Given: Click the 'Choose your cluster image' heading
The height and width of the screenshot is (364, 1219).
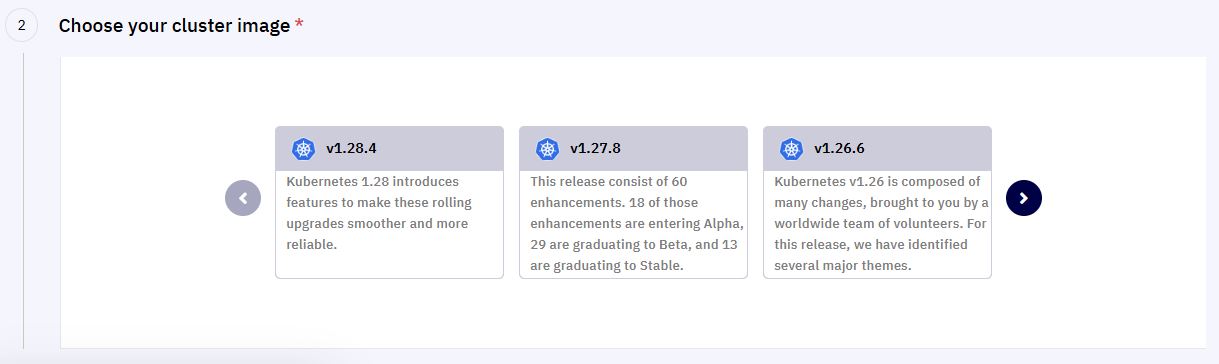Looking at the screenshot, I should (x=174, y=26).
